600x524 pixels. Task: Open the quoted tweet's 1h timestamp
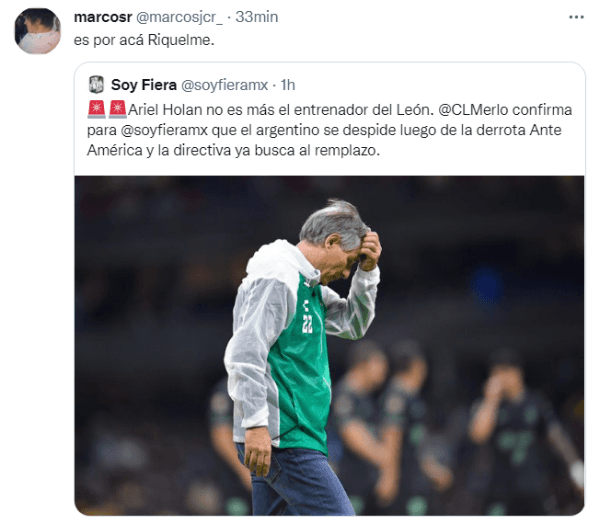click(x=288, y=84)
